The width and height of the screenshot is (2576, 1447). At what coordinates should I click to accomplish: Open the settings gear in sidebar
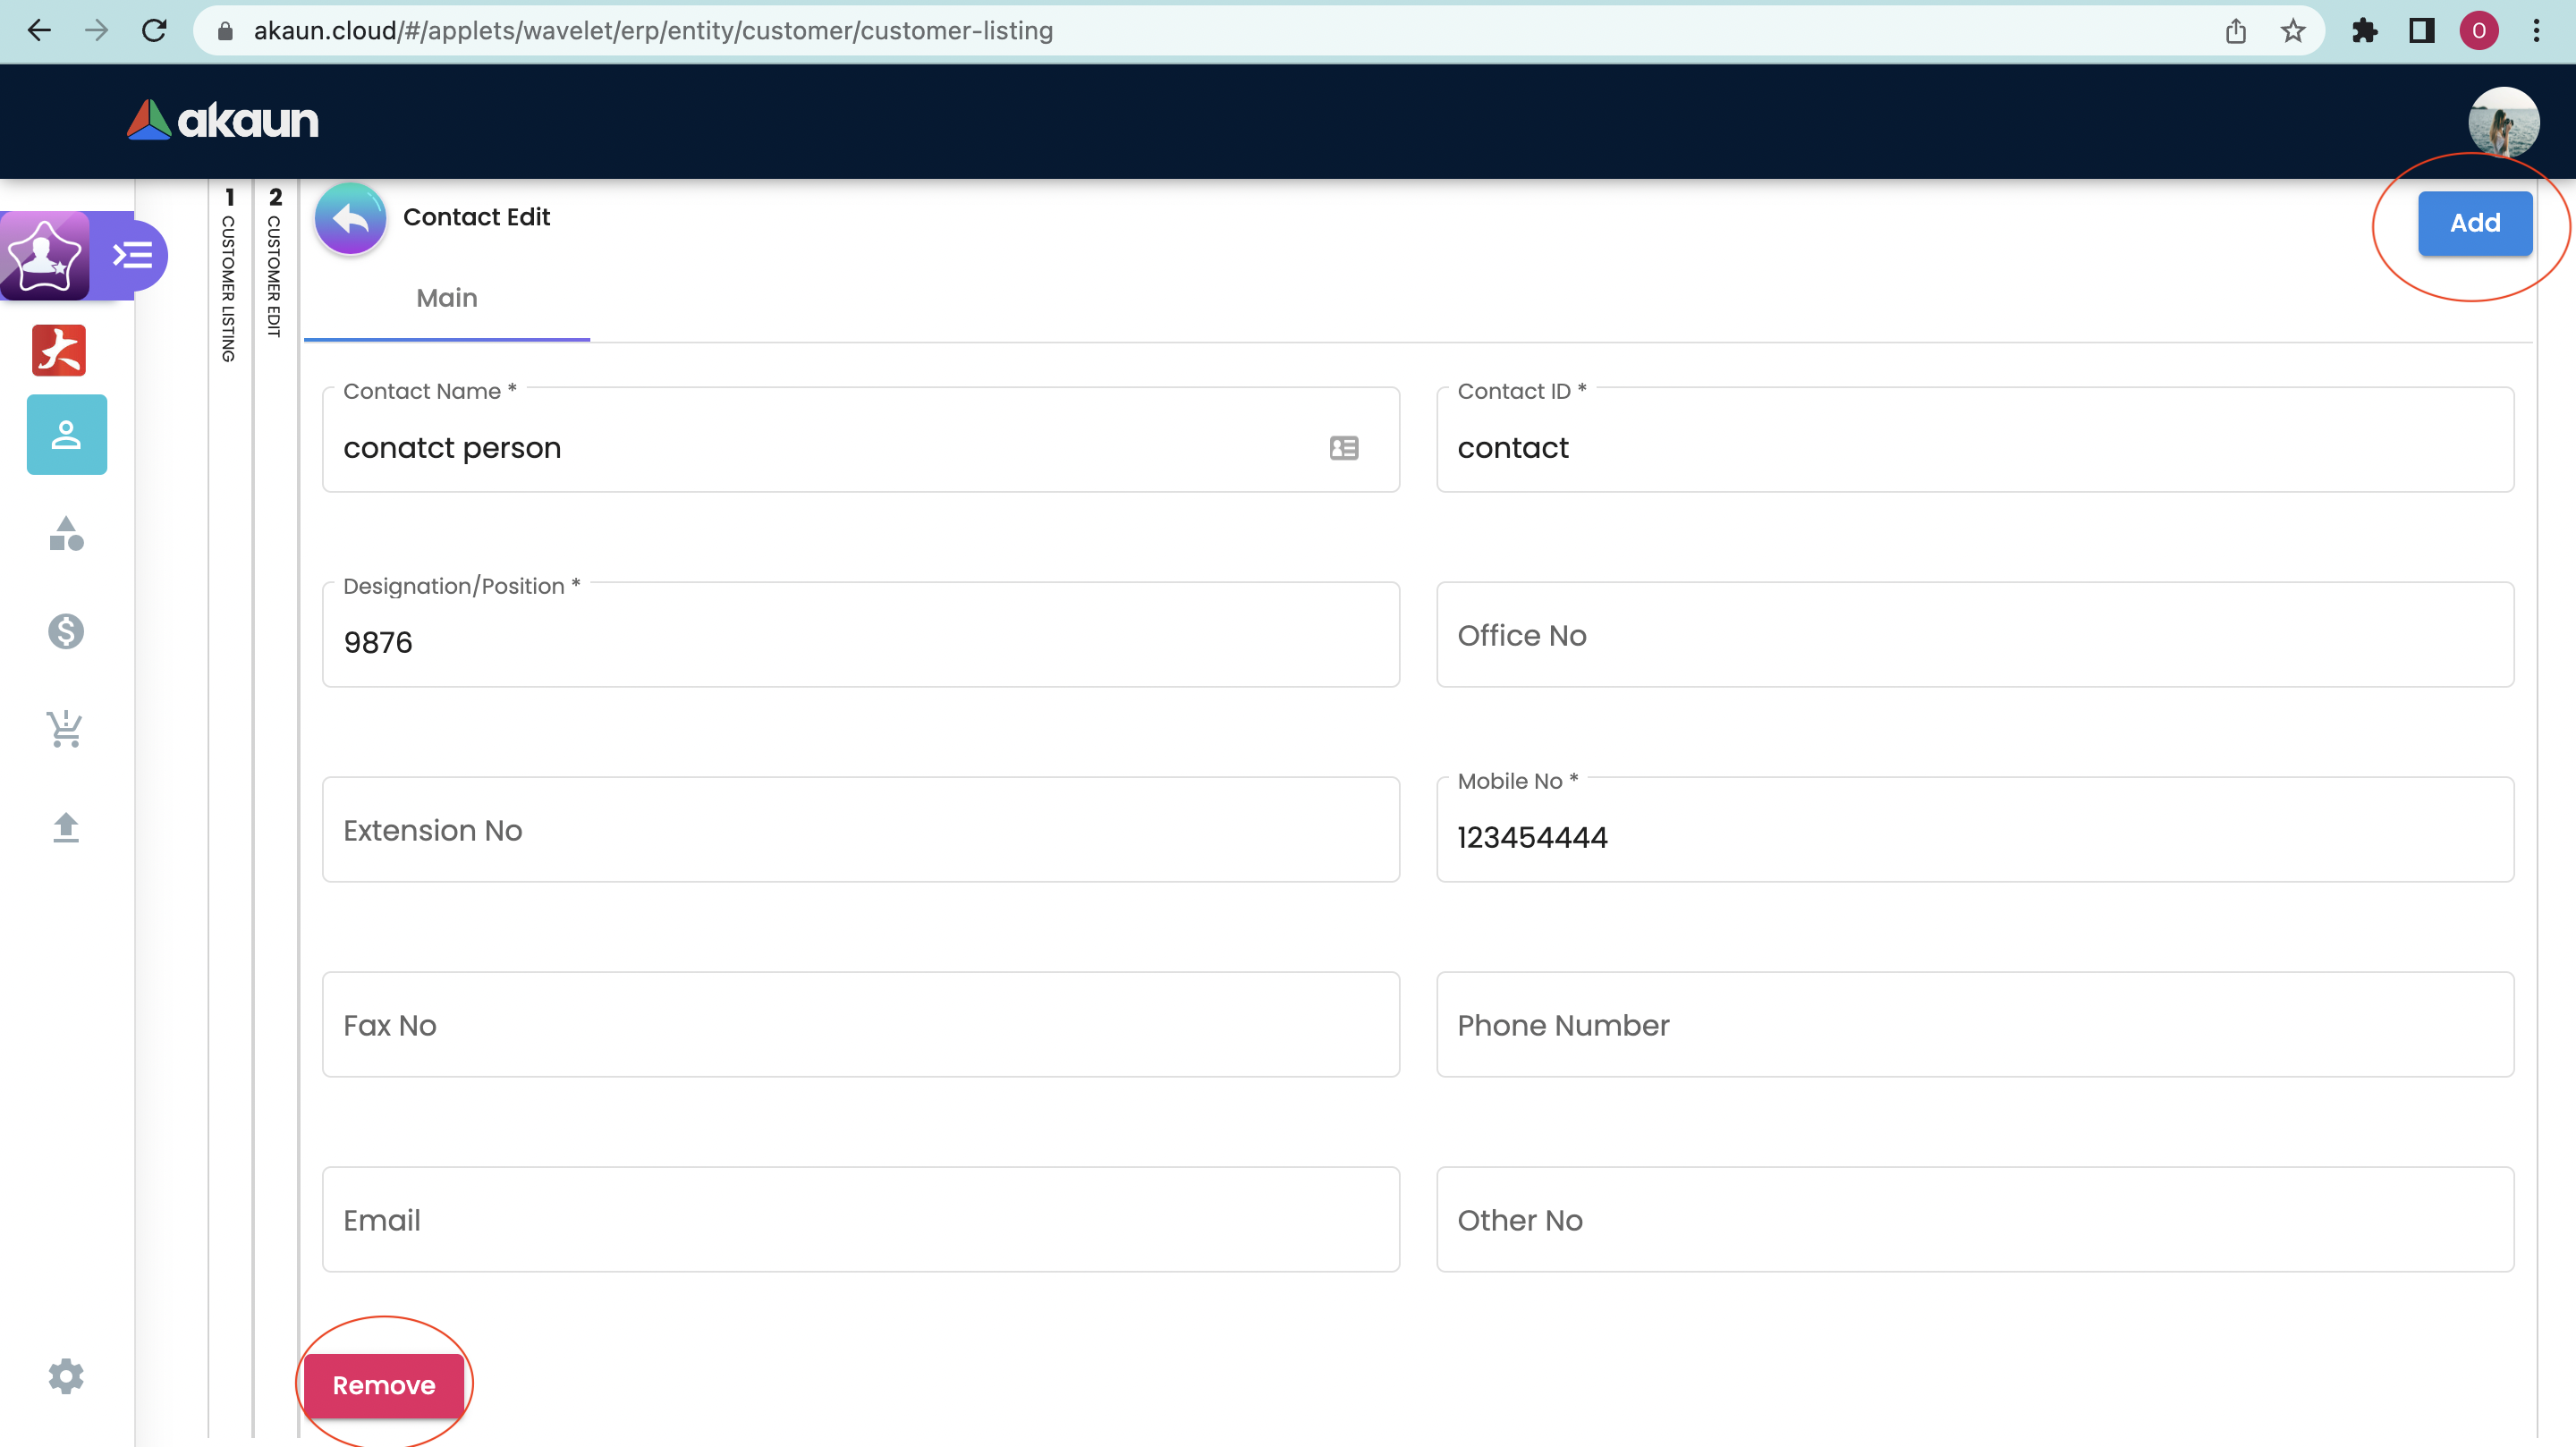pos(66,1376)
